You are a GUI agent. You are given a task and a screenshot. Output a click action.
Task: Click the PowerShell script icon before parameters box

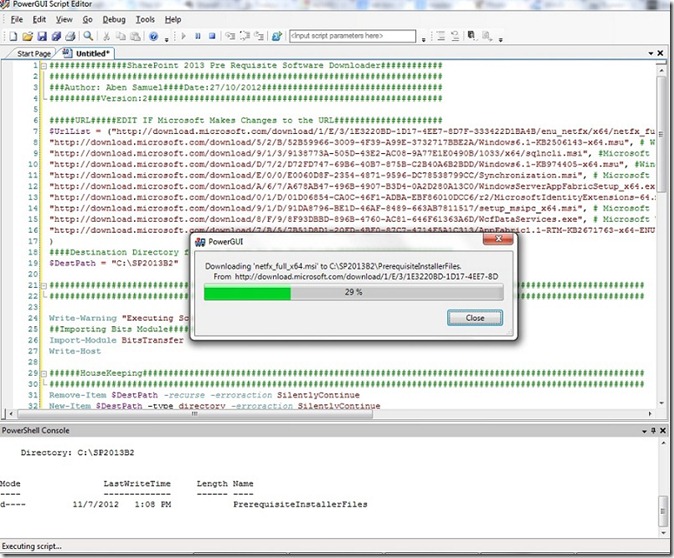pyautogui.click(x=277, y=36)
